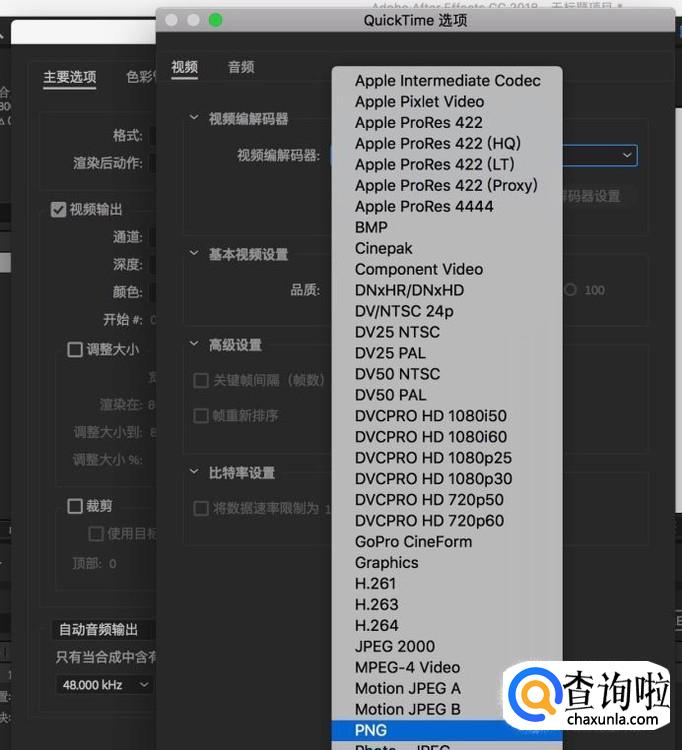Switch to the 音频 tab
The width and height of the screenshot is (682, 750).
(241, 67)
